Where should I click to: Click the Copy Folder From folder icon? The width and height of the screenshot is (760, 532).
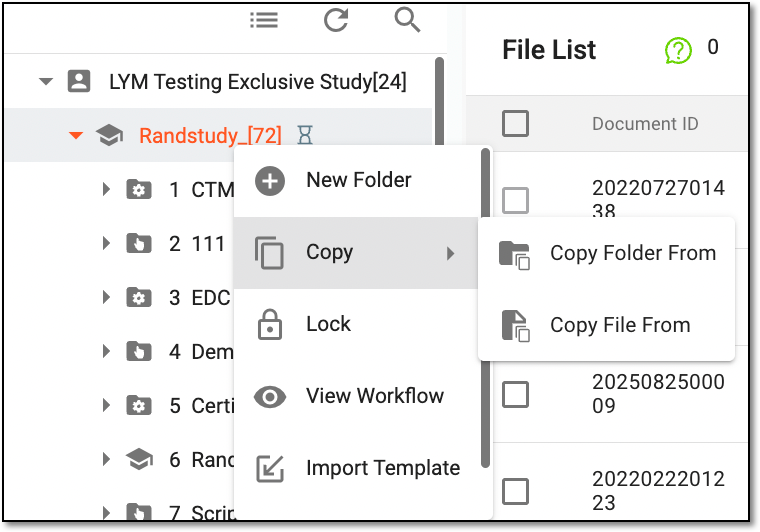click(x=514, y=255)
